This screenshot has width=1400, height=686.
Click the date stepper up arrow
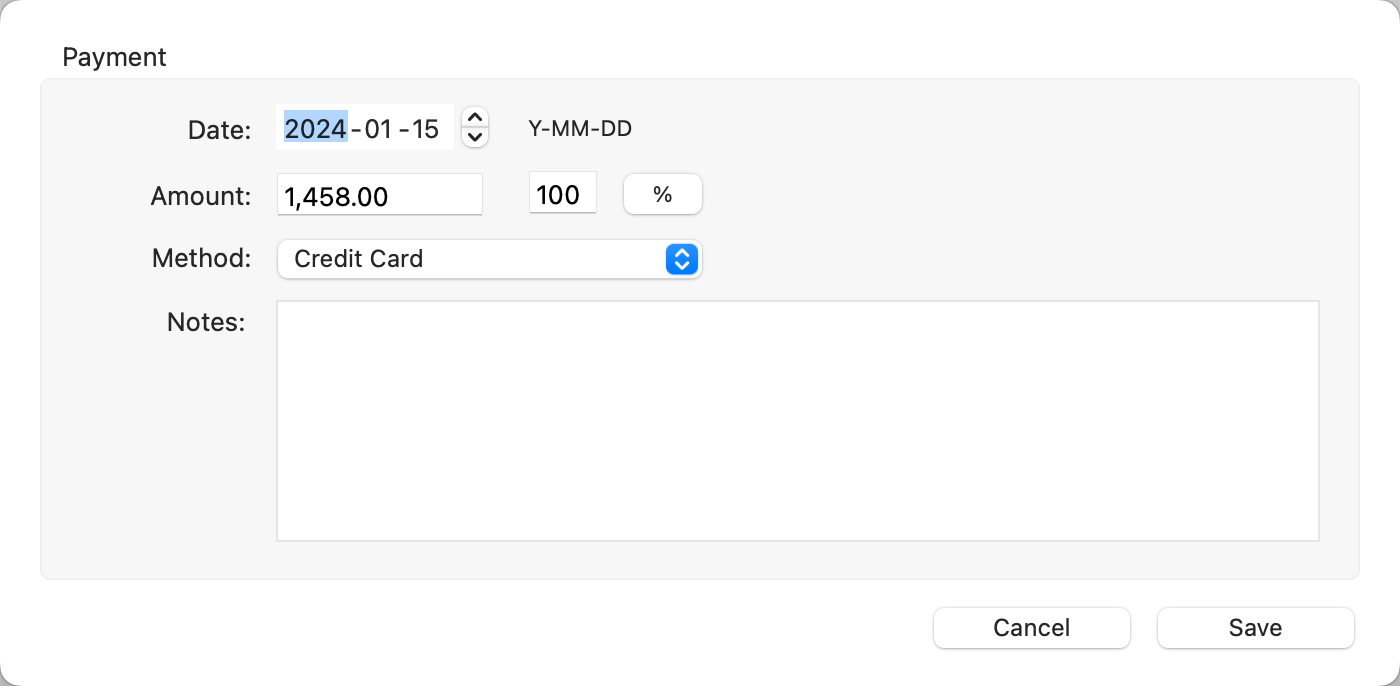(475, 118)
